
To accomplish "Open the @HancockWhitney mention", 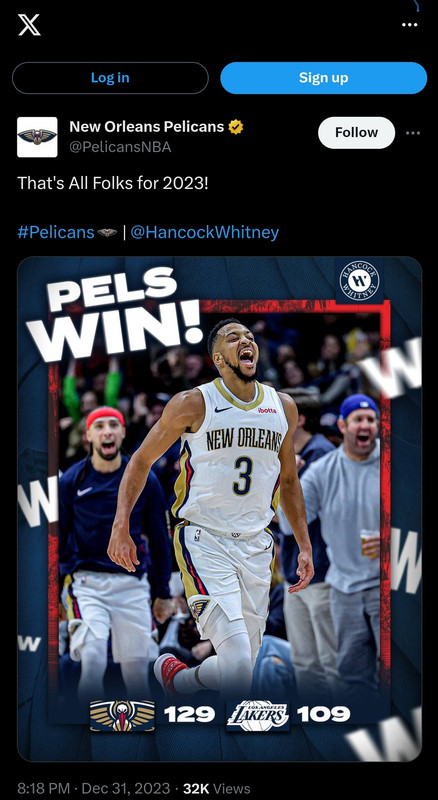I will click(x=205, y=233).
